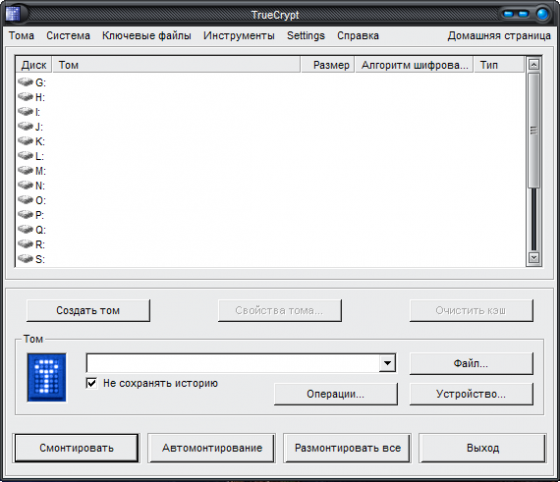The image size is (560, 482).
Task: Open the Тома menu
Action: [x=21, y=36]
